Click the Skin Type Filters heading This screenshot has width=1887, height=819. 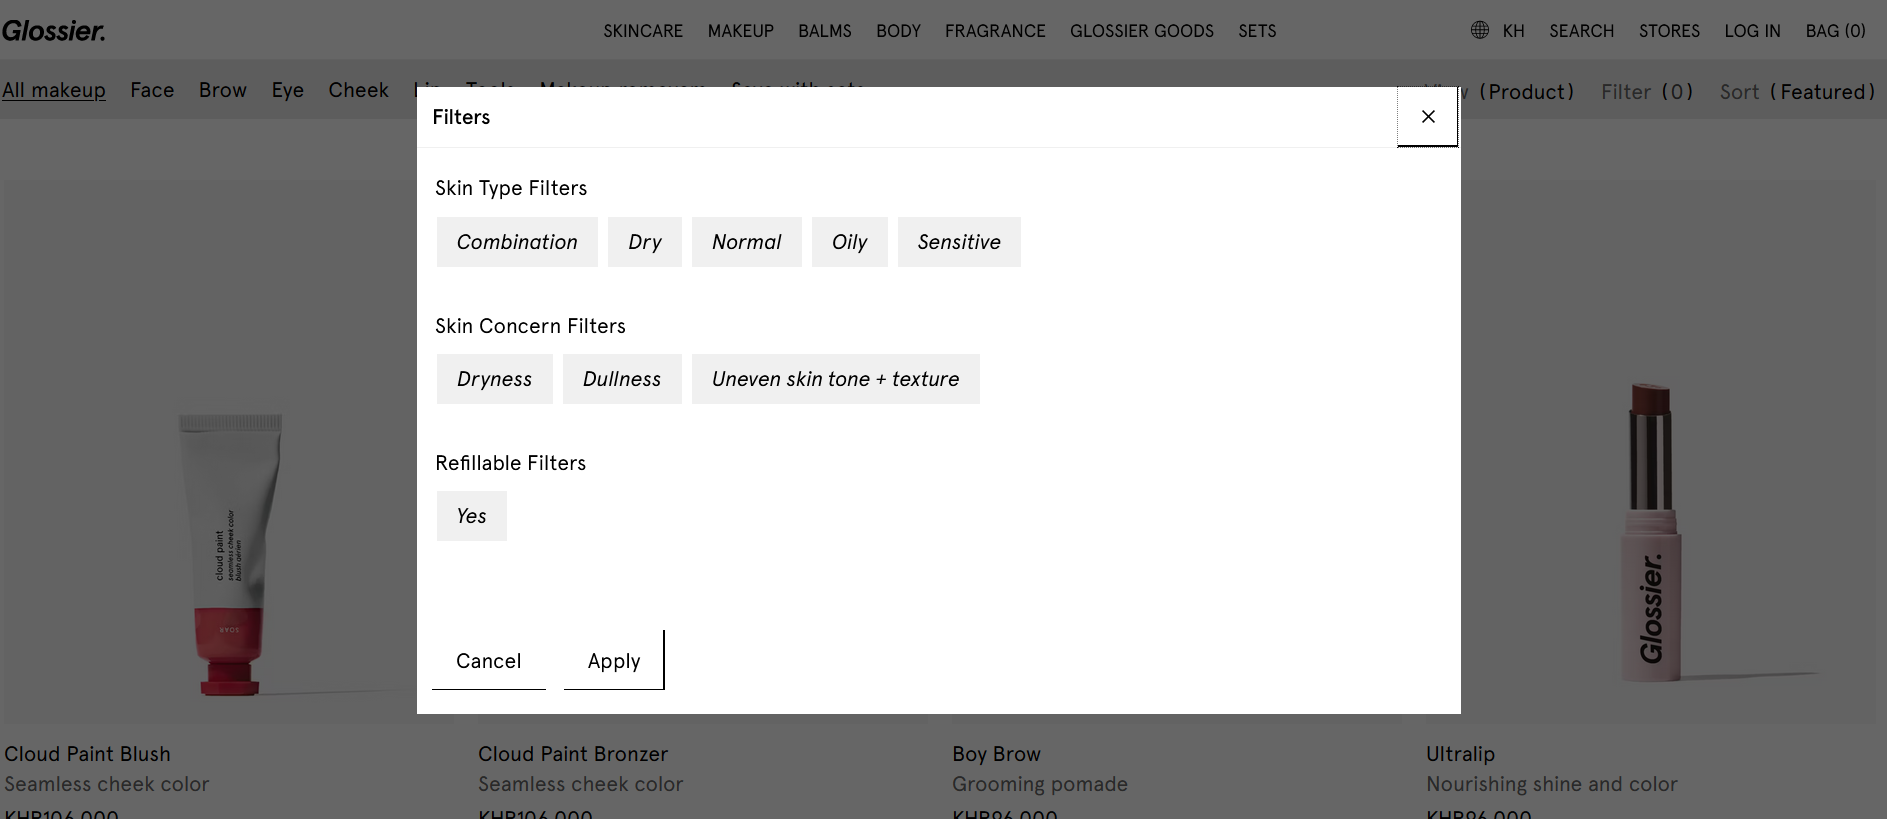(x=511, y=188)
